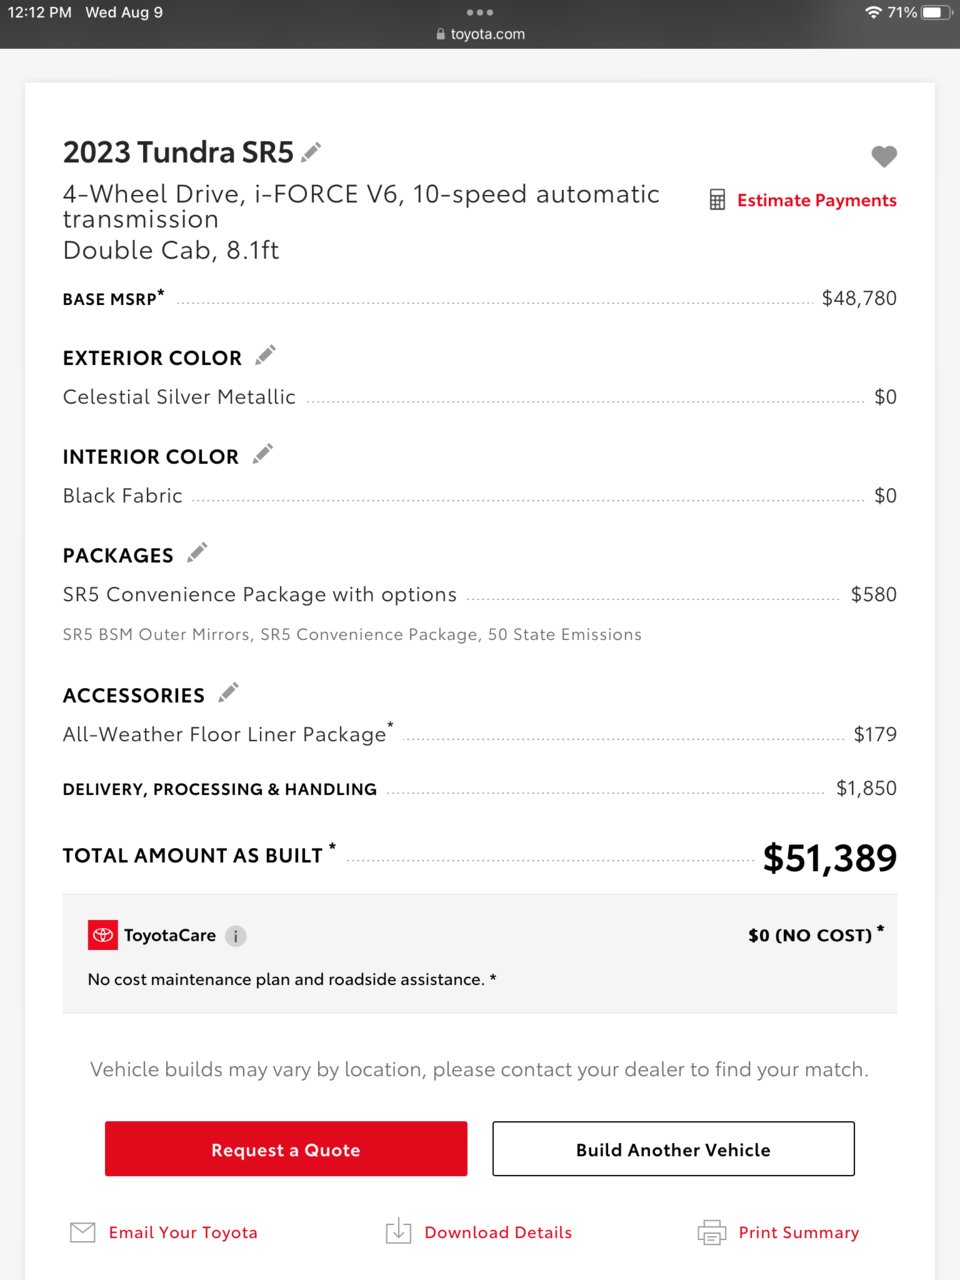Open the Print Summary link
960x1280 pixels.
(799, 1233)
